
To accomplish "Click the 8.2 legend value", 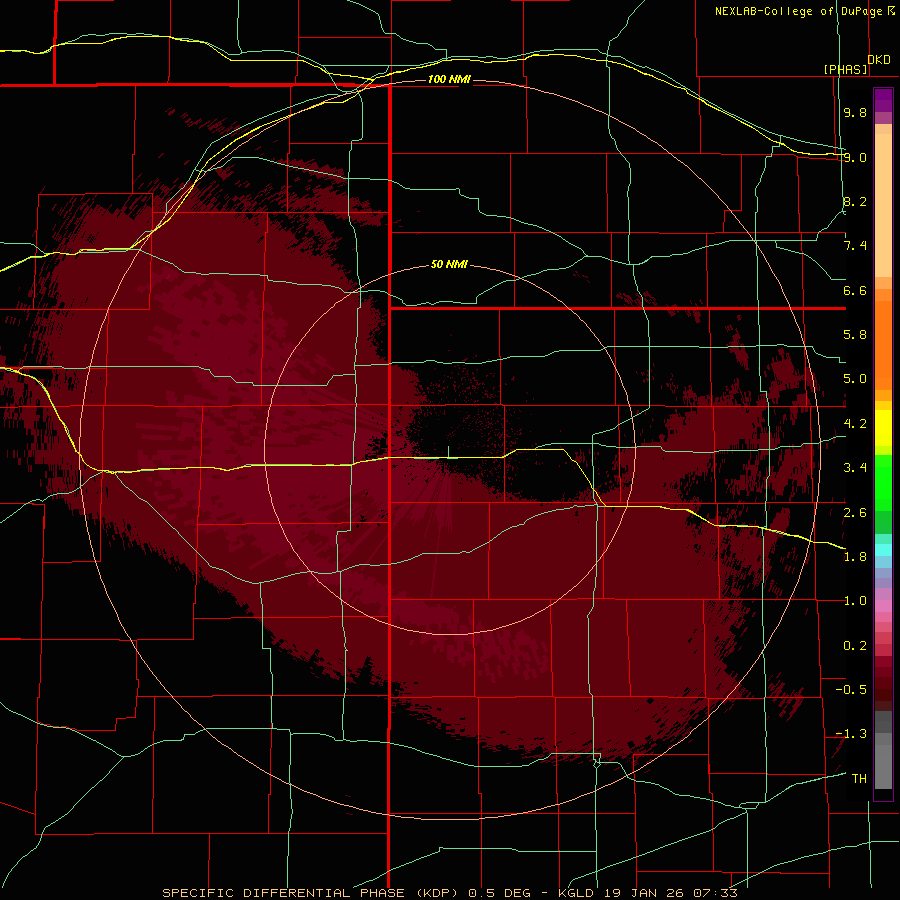I will 855,201.
